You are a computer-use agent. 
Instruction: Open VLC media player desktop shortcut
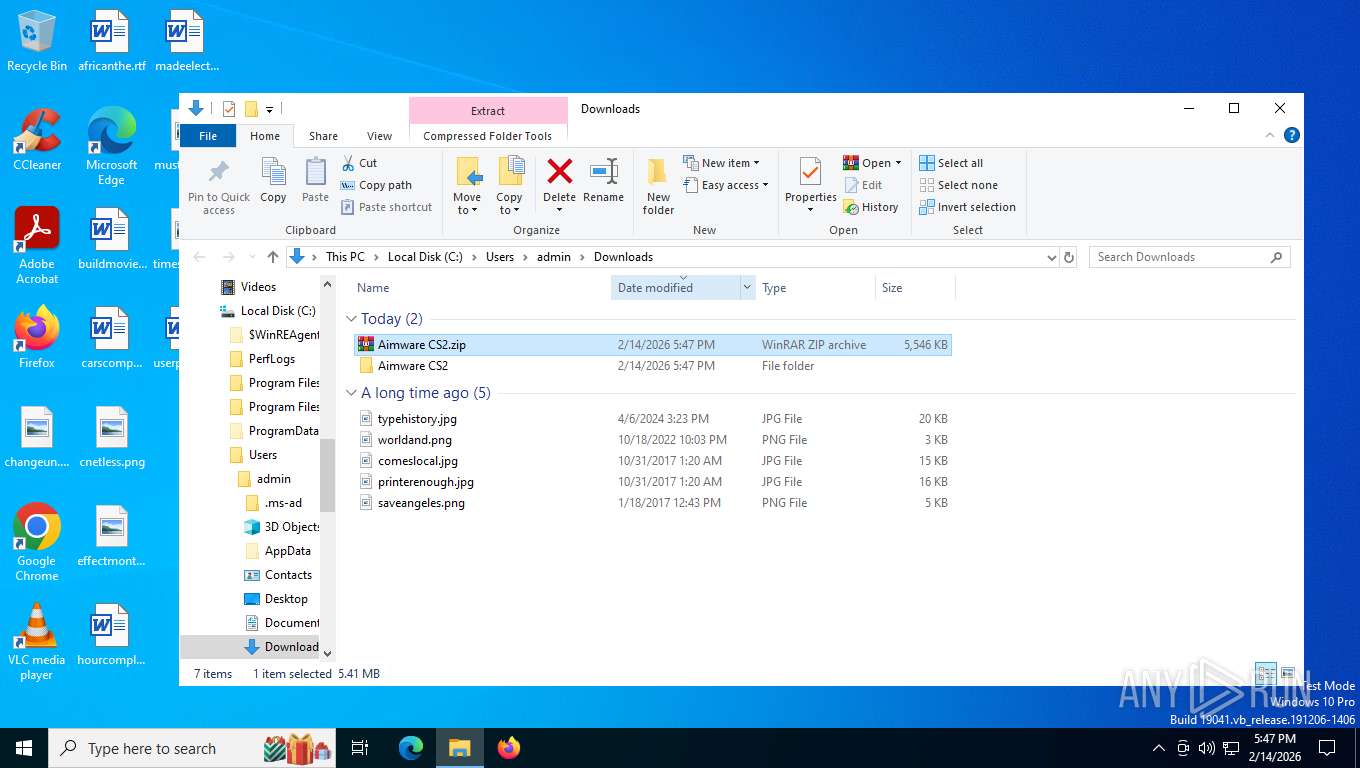pos(37,642)
